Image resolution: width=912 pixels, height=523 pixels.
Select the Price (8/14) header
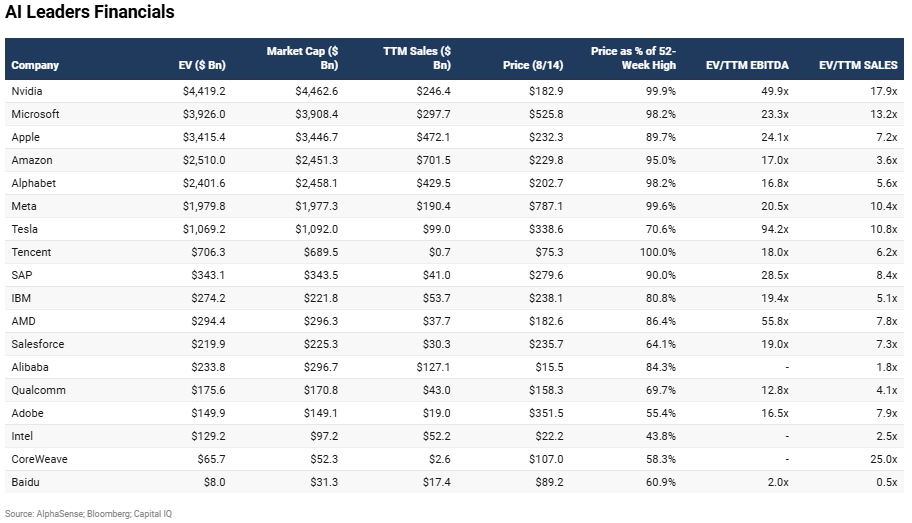tap(533, 65)
